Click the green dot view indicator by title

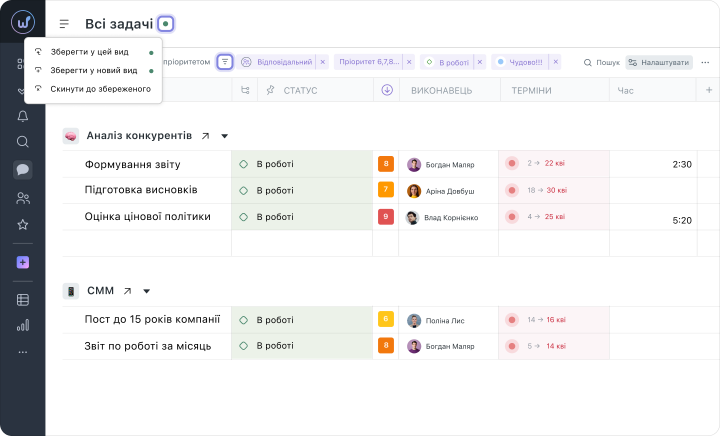point(166,23)
